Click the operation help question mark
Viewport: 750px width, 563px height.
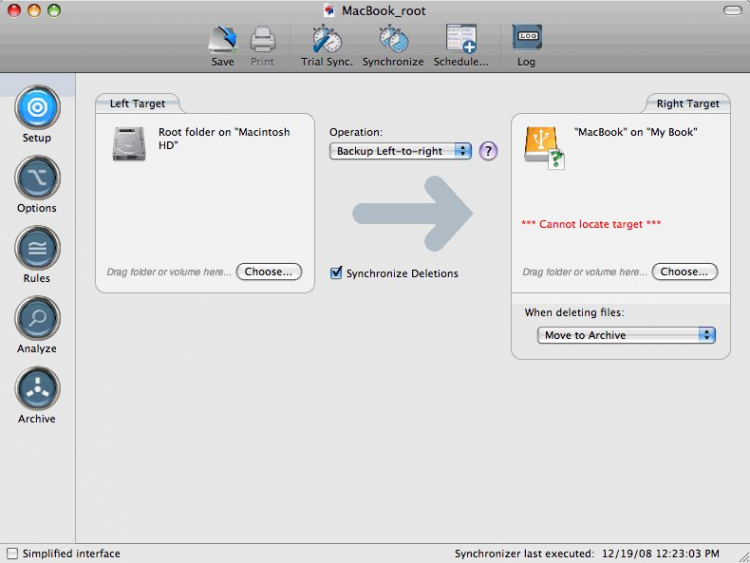point(488,151)
